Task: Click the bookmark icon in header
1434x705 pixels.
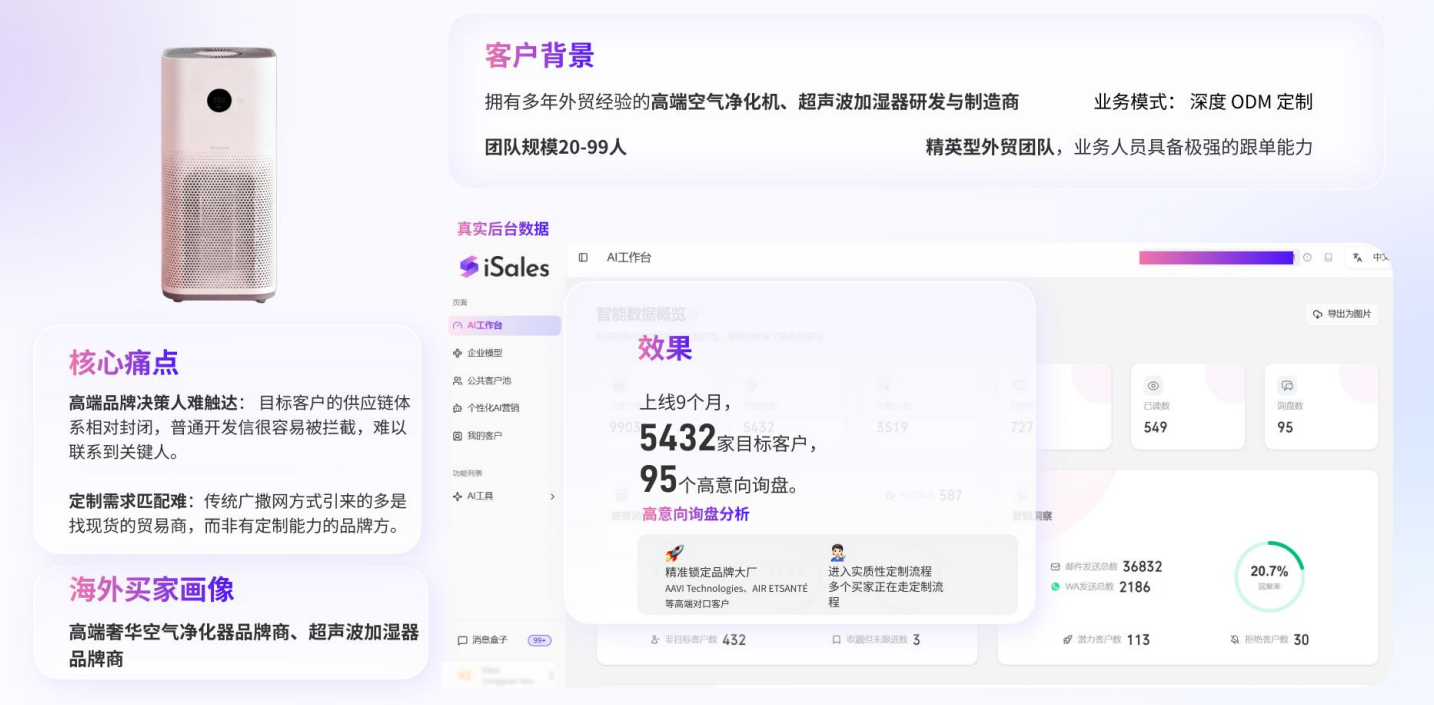Action: (x=1328, y=258)
